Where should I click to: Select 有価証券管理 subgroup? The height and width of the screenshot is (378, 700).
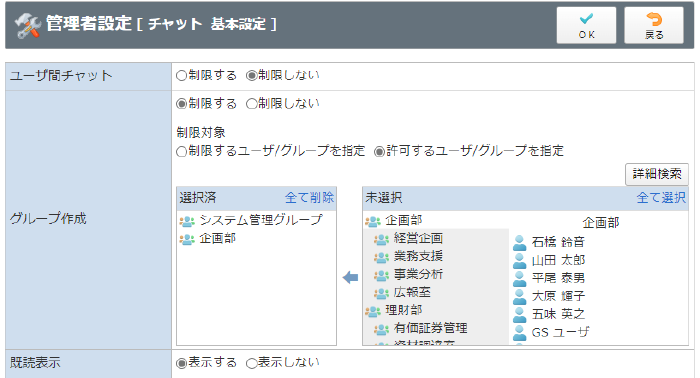click(430, 328)
